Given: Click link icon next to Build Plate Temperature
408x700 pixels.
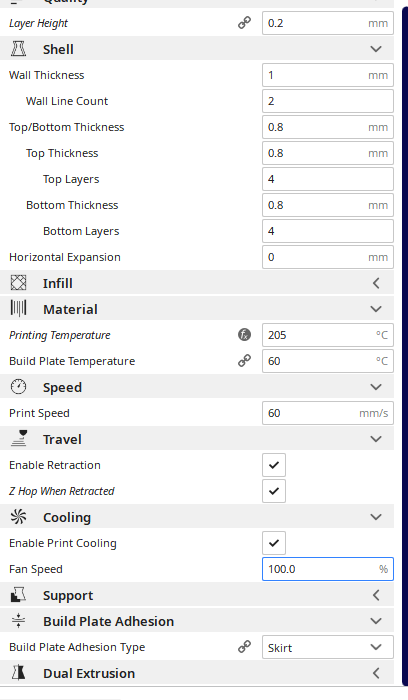Looking at the screenshot, I should [244, 361].
